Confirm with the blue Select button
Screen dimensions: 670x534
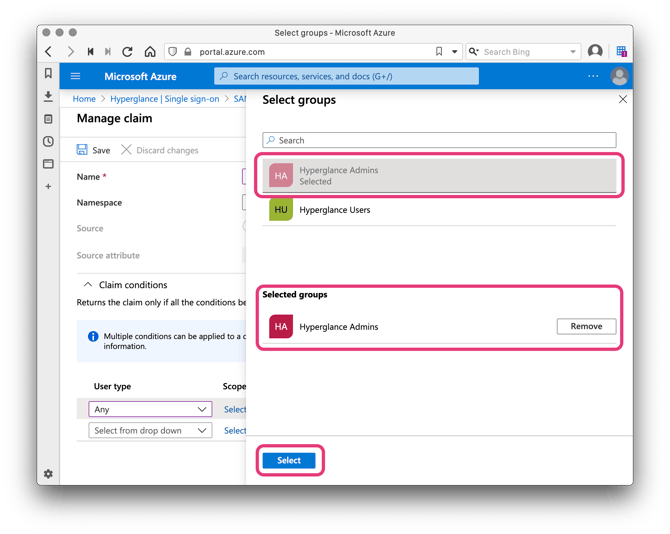289,460
